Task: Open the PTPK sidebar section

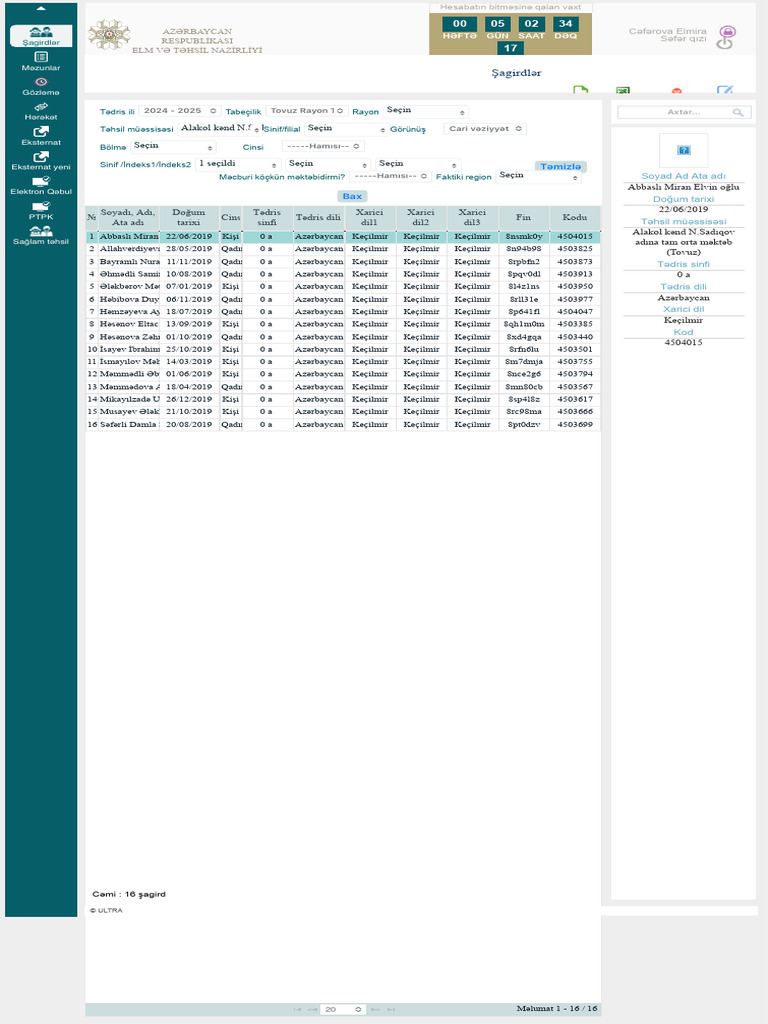Action: click(x=40, y=210)
